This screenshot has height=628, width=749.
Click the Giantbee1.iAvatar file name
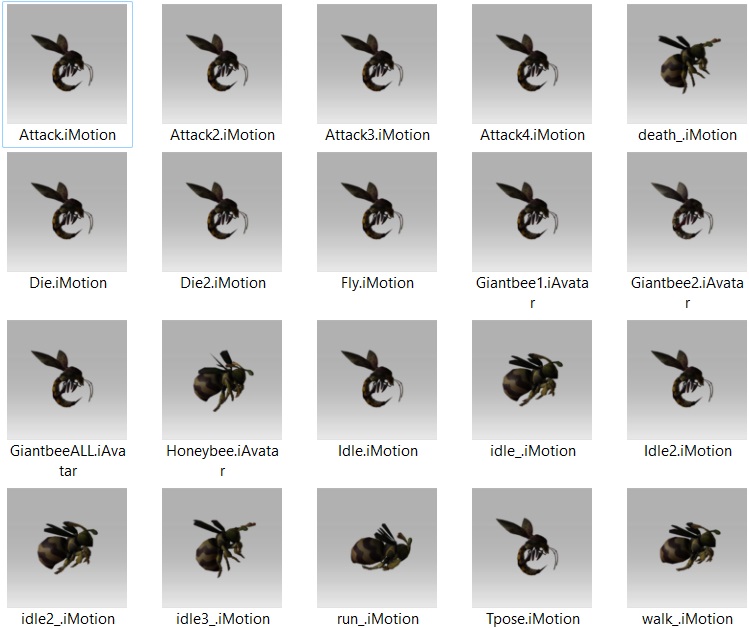(532, 293)
